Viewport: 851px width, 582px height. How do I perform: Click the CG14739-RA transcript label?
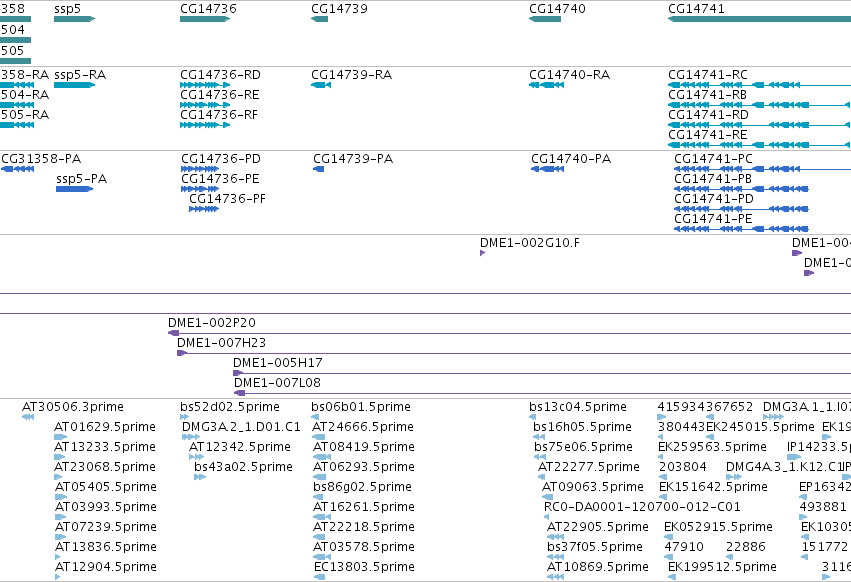[x=352, y=75]
